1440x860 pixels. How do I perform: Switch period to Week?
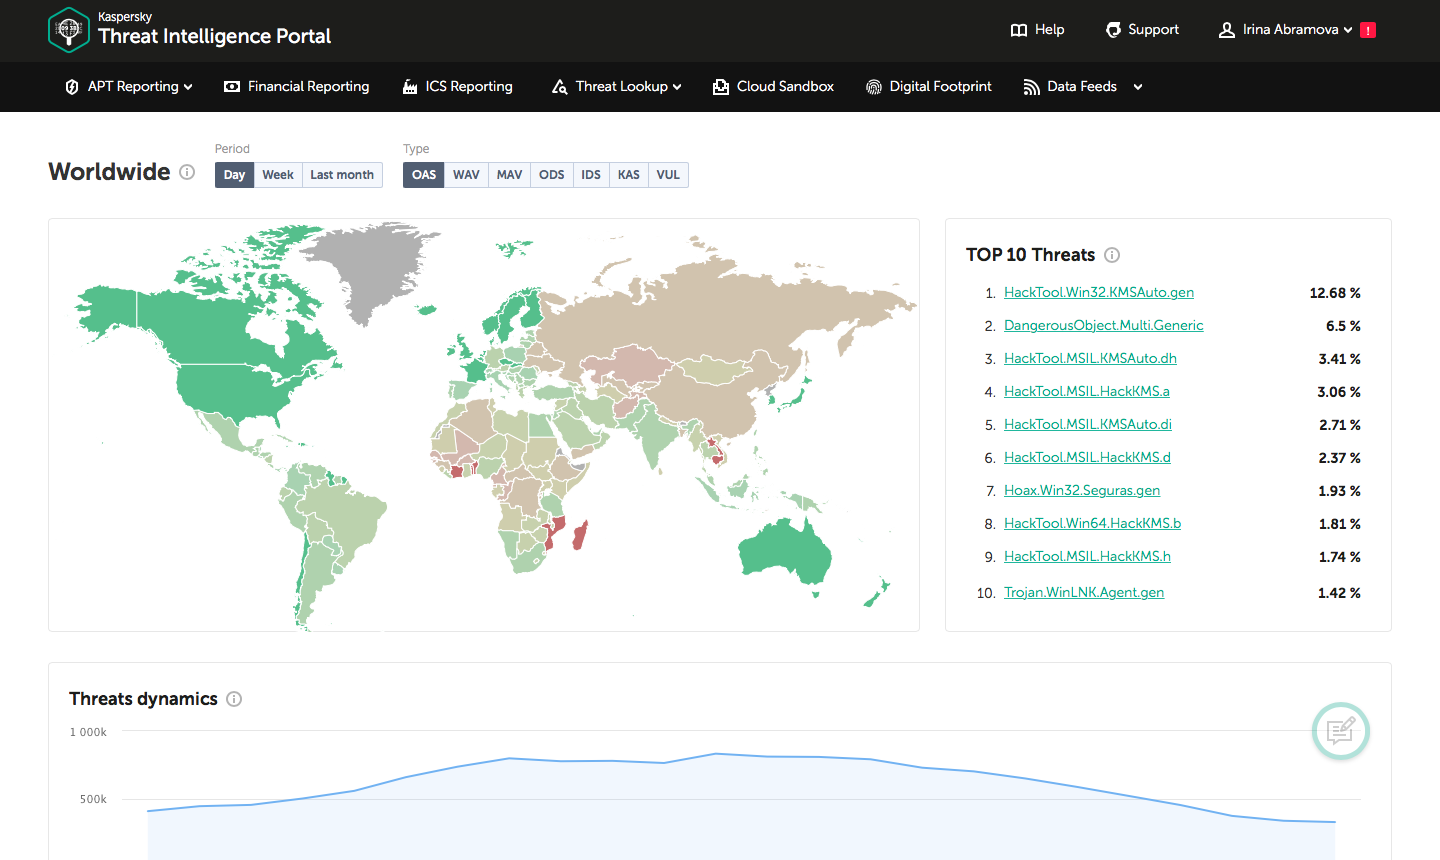pos(278,175)
